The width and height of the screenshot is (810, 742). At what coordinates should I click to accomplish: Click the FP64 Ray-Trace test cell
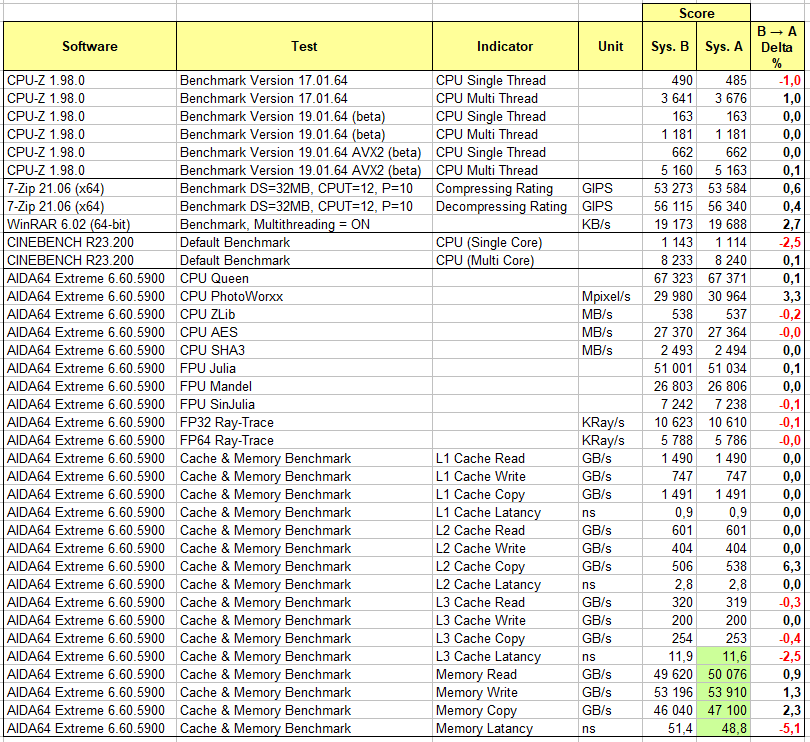click(x=304, y=440)
